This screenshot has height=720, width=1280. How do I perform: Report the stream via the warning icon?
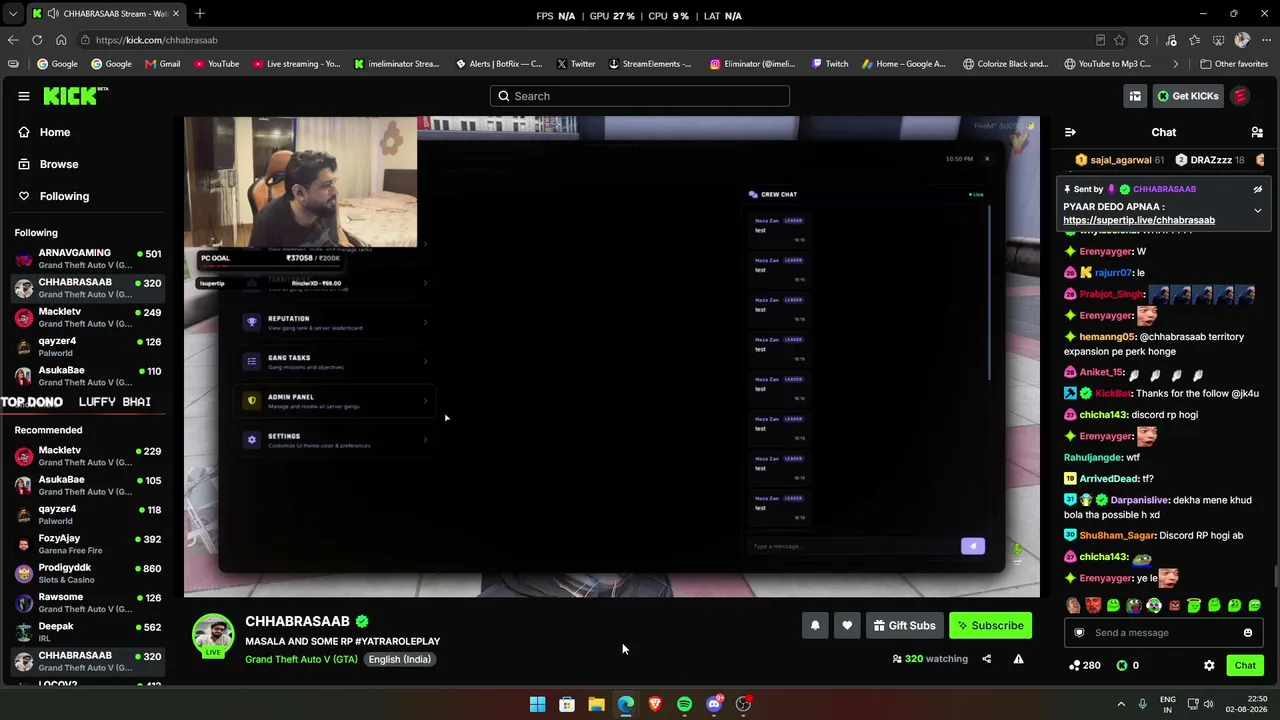click(x=1018, y=659)
